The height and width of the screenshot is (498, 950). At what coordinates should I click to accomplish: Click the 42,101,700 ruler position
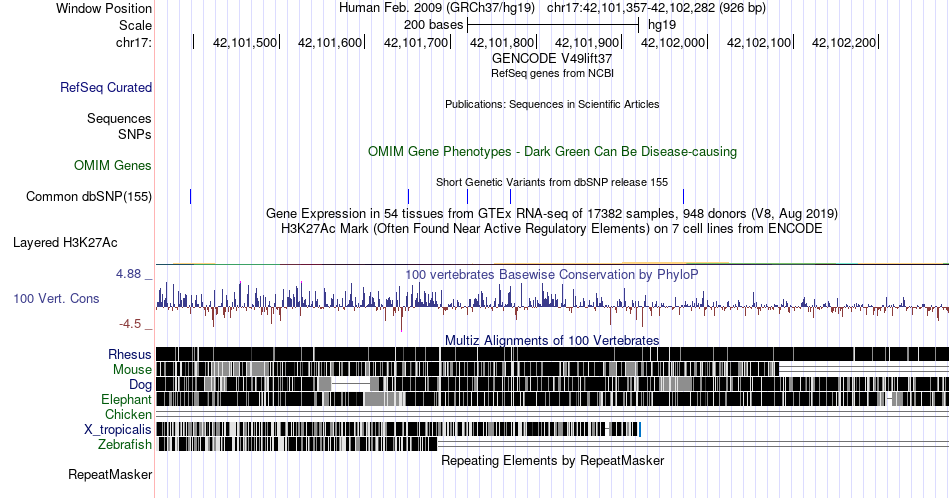pyautogui.click(x=416, y=42)
